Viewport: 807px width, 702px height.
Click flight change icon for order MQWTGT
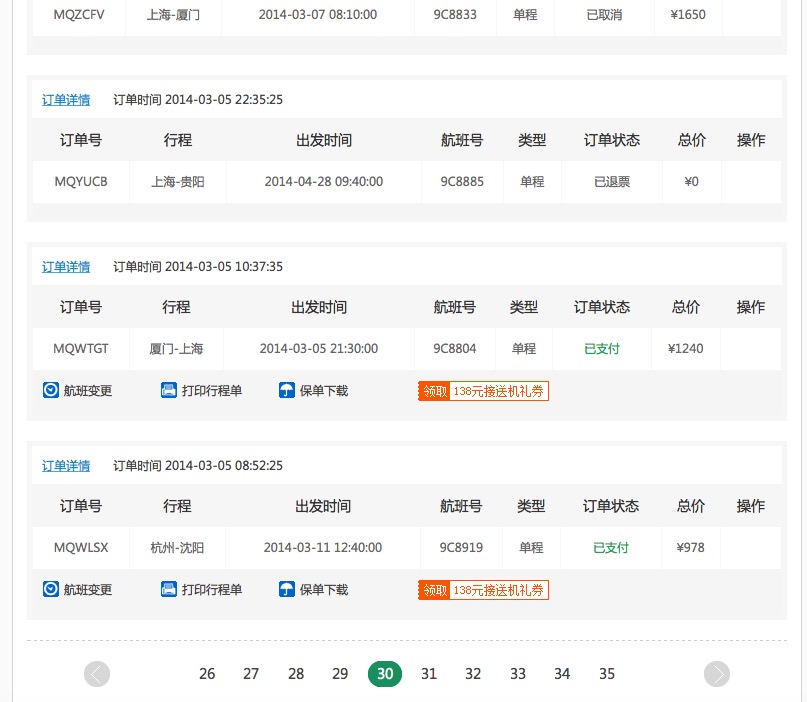coord(50,390)
